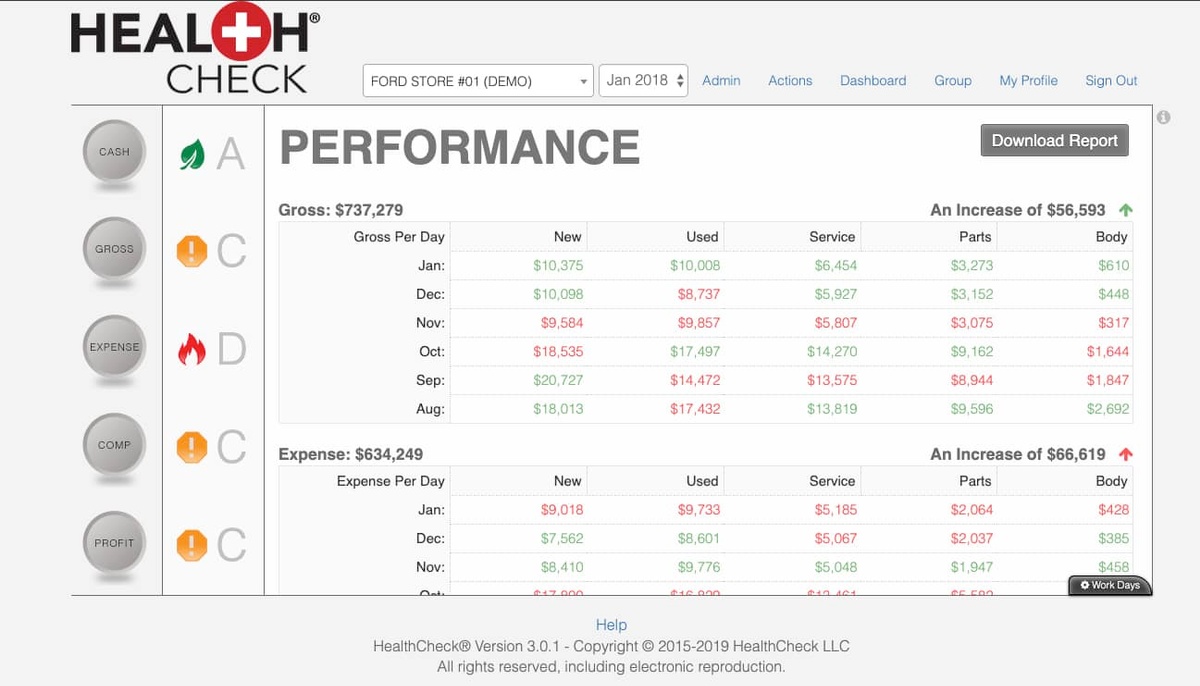Click the info icon at top right
Screen dimensions: 1200x686
(x=1163, y=117)
